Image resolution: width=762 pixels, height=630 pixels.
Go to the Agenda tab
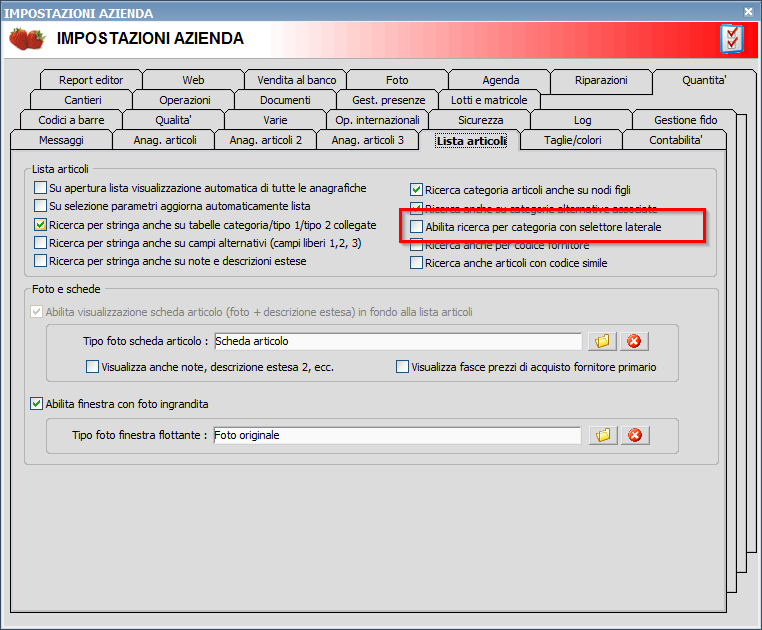point(501,80)
